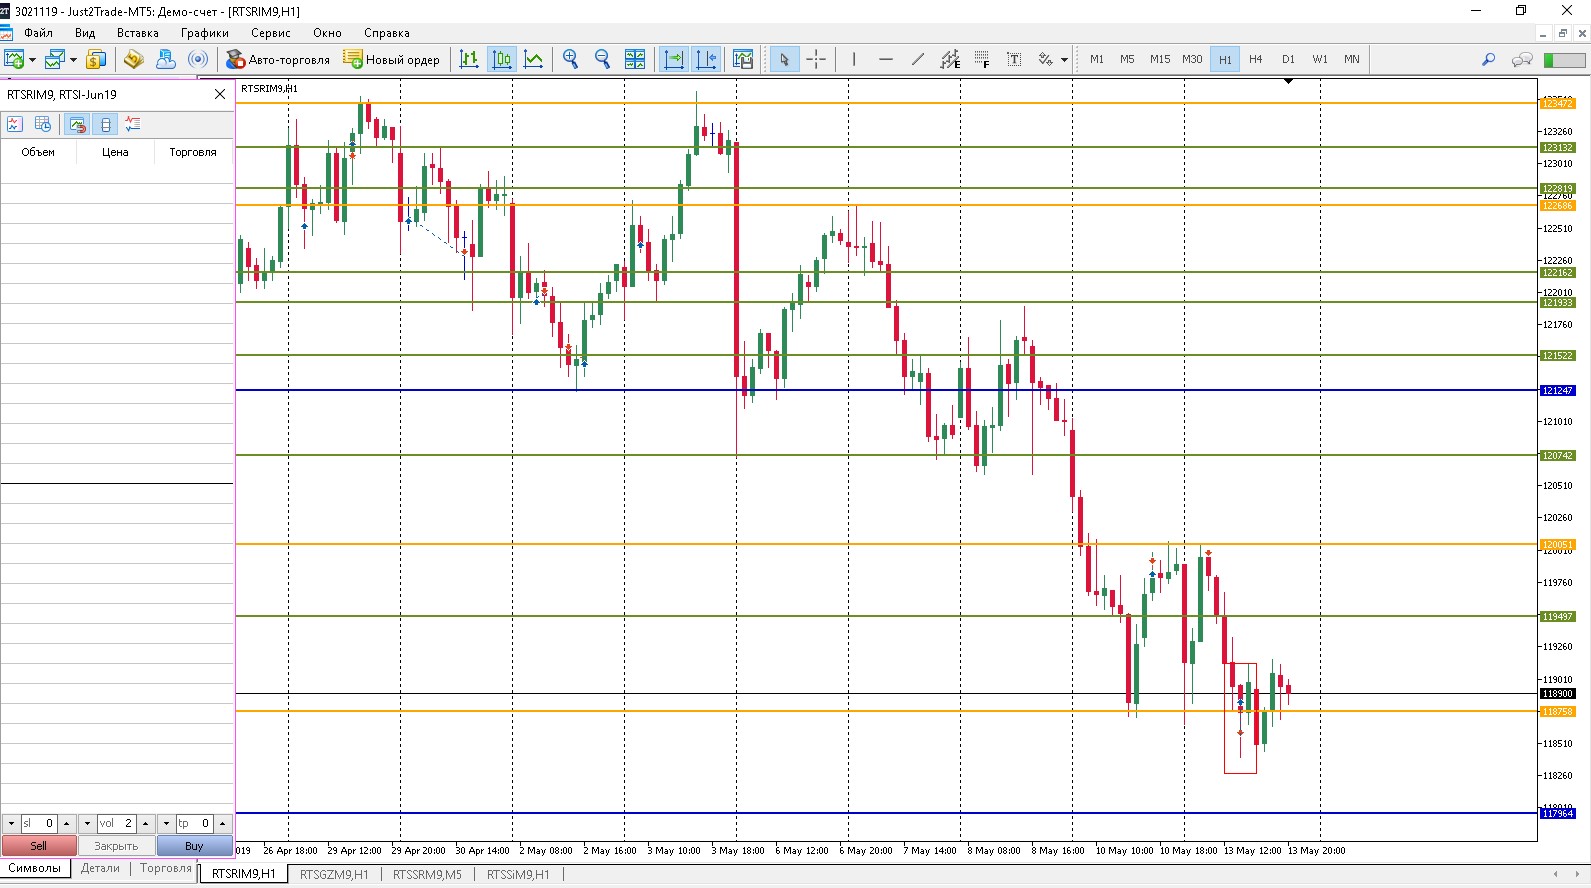Open the Файл menu
This screenshot has width=1591, height=888.
(x=38, y=33)
